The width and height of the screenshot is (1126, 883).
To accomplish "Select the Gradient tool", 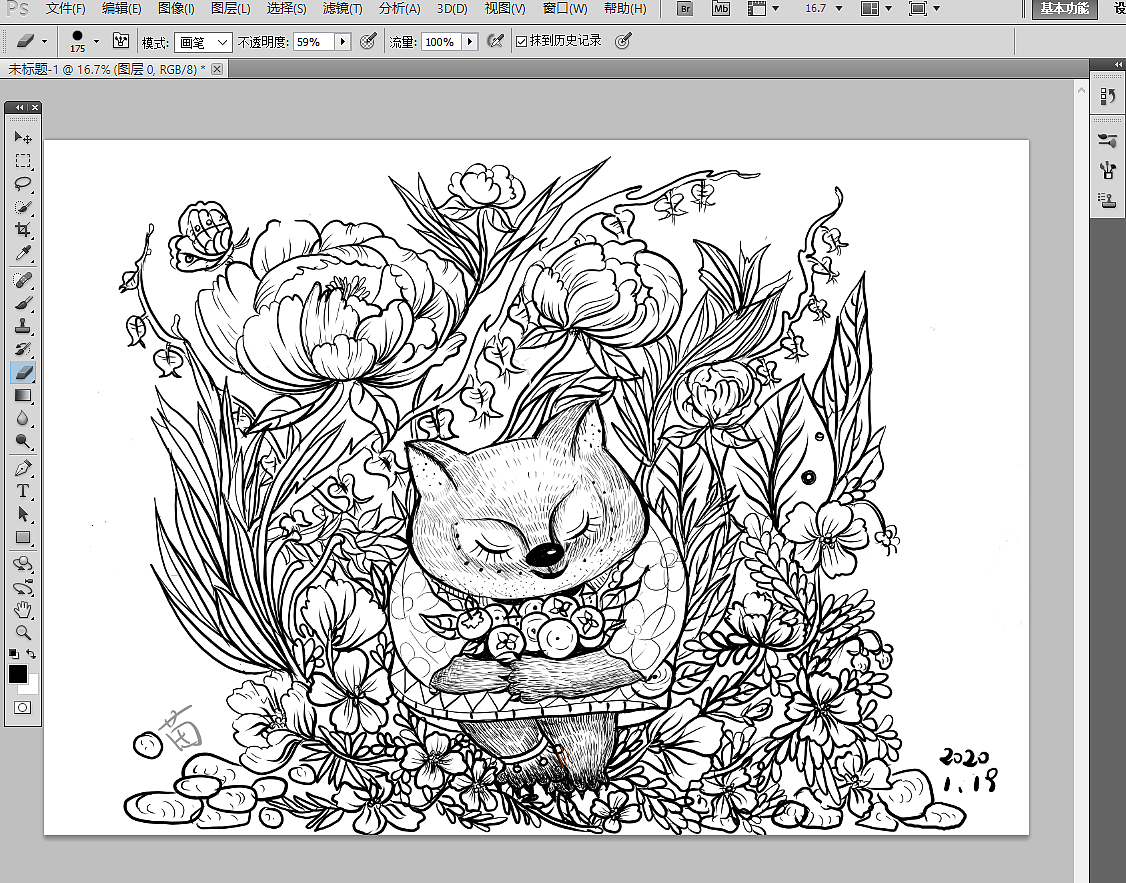I will tap(23, 395).
